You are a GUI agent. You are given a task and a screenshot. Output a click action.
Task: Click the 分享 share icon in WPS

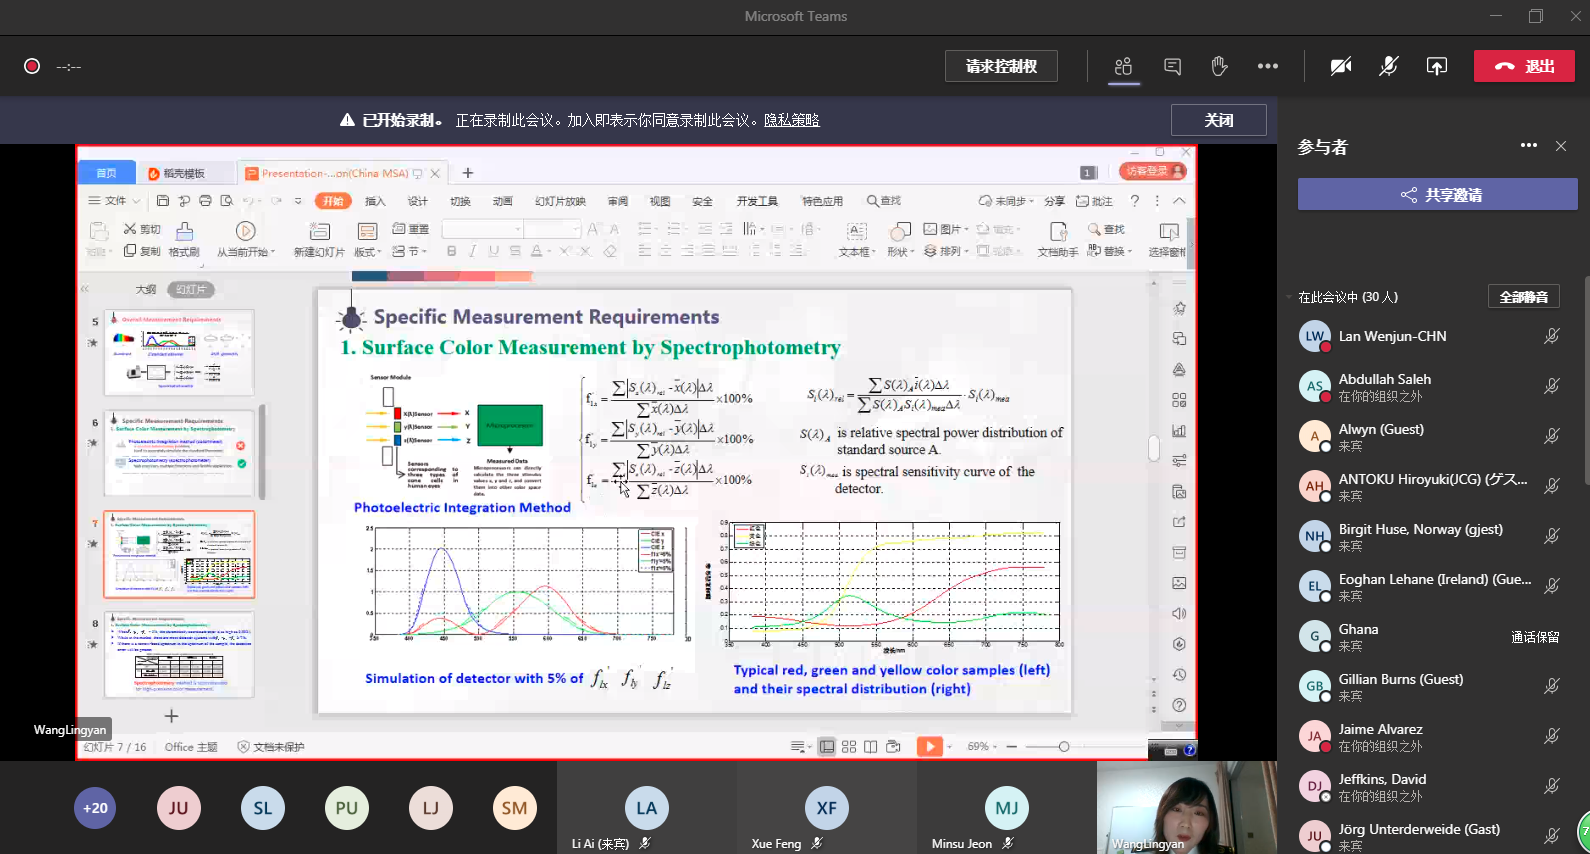[x=1055, y=201]
